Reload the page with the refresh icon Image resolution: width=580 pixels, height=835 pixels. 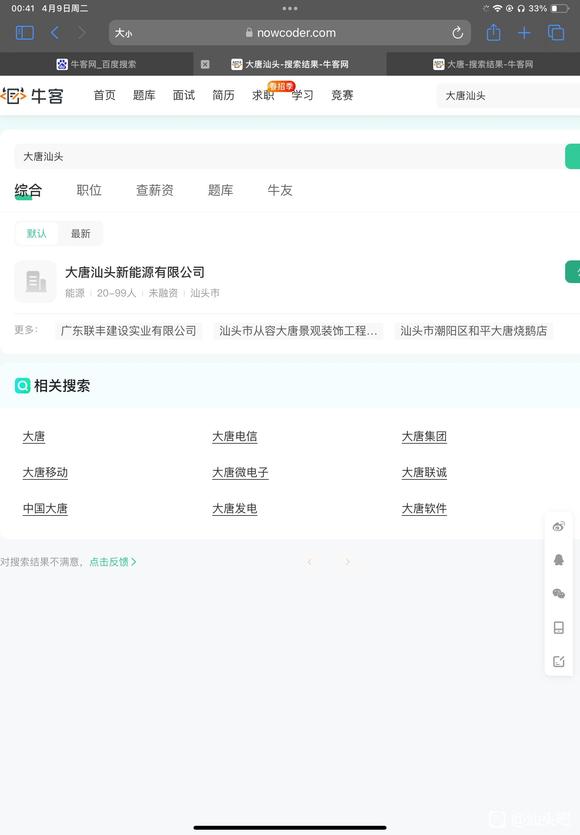coord(458,33)
